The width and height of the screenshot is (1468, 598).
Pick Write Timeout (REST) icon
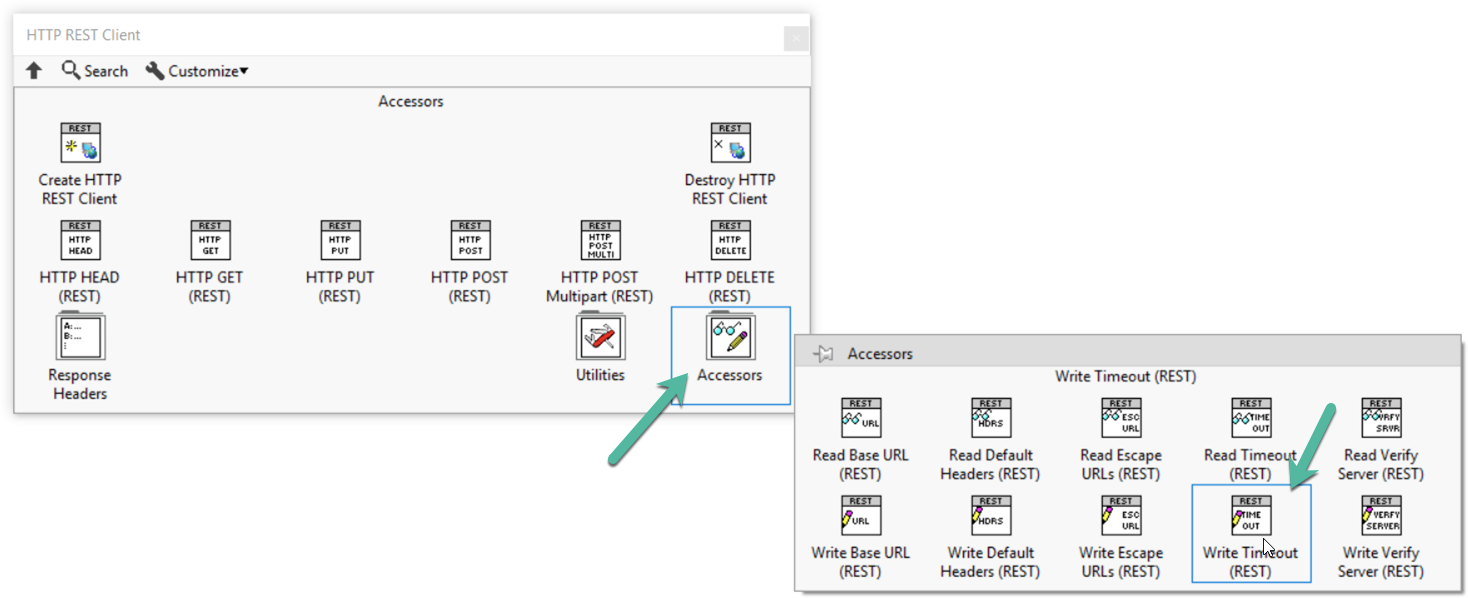coord(1251,515)
